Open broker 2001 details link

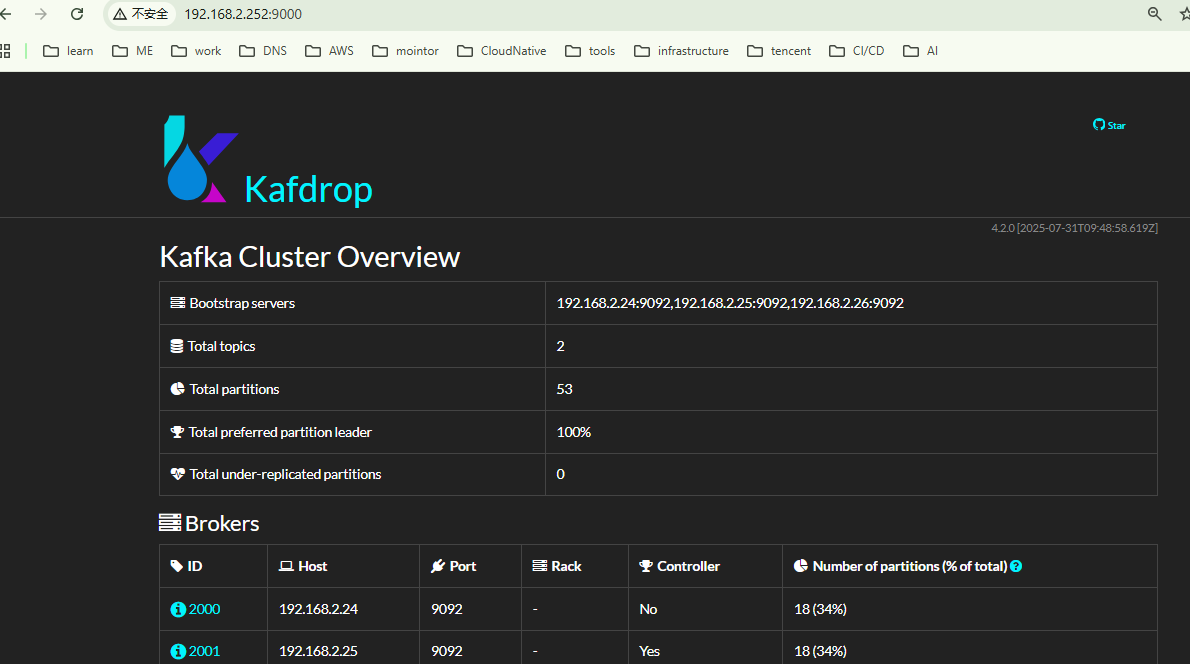pos(204,651)
